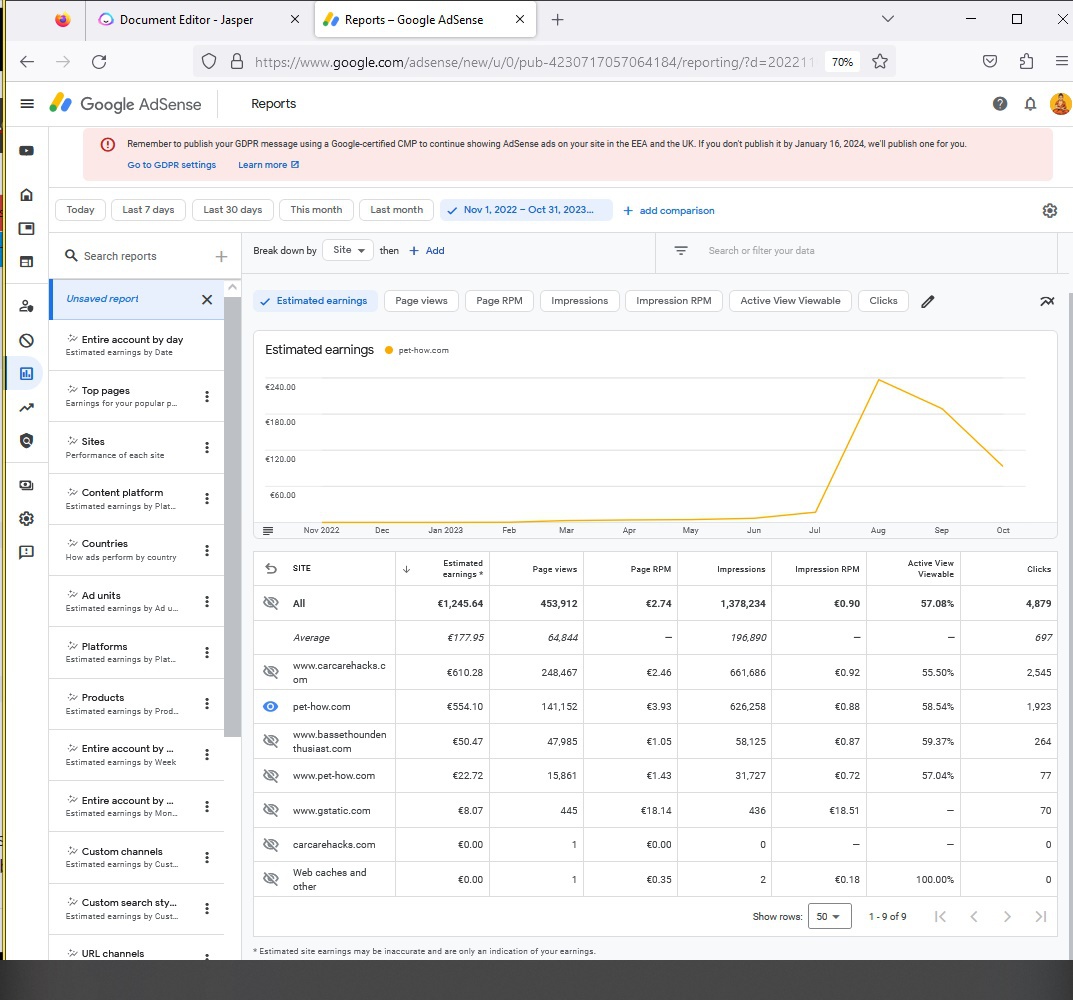Click the AdSense Help question mark icon
Image resolution: width=1073 pixels, height=1000 pixels.
coord(1000,103)
